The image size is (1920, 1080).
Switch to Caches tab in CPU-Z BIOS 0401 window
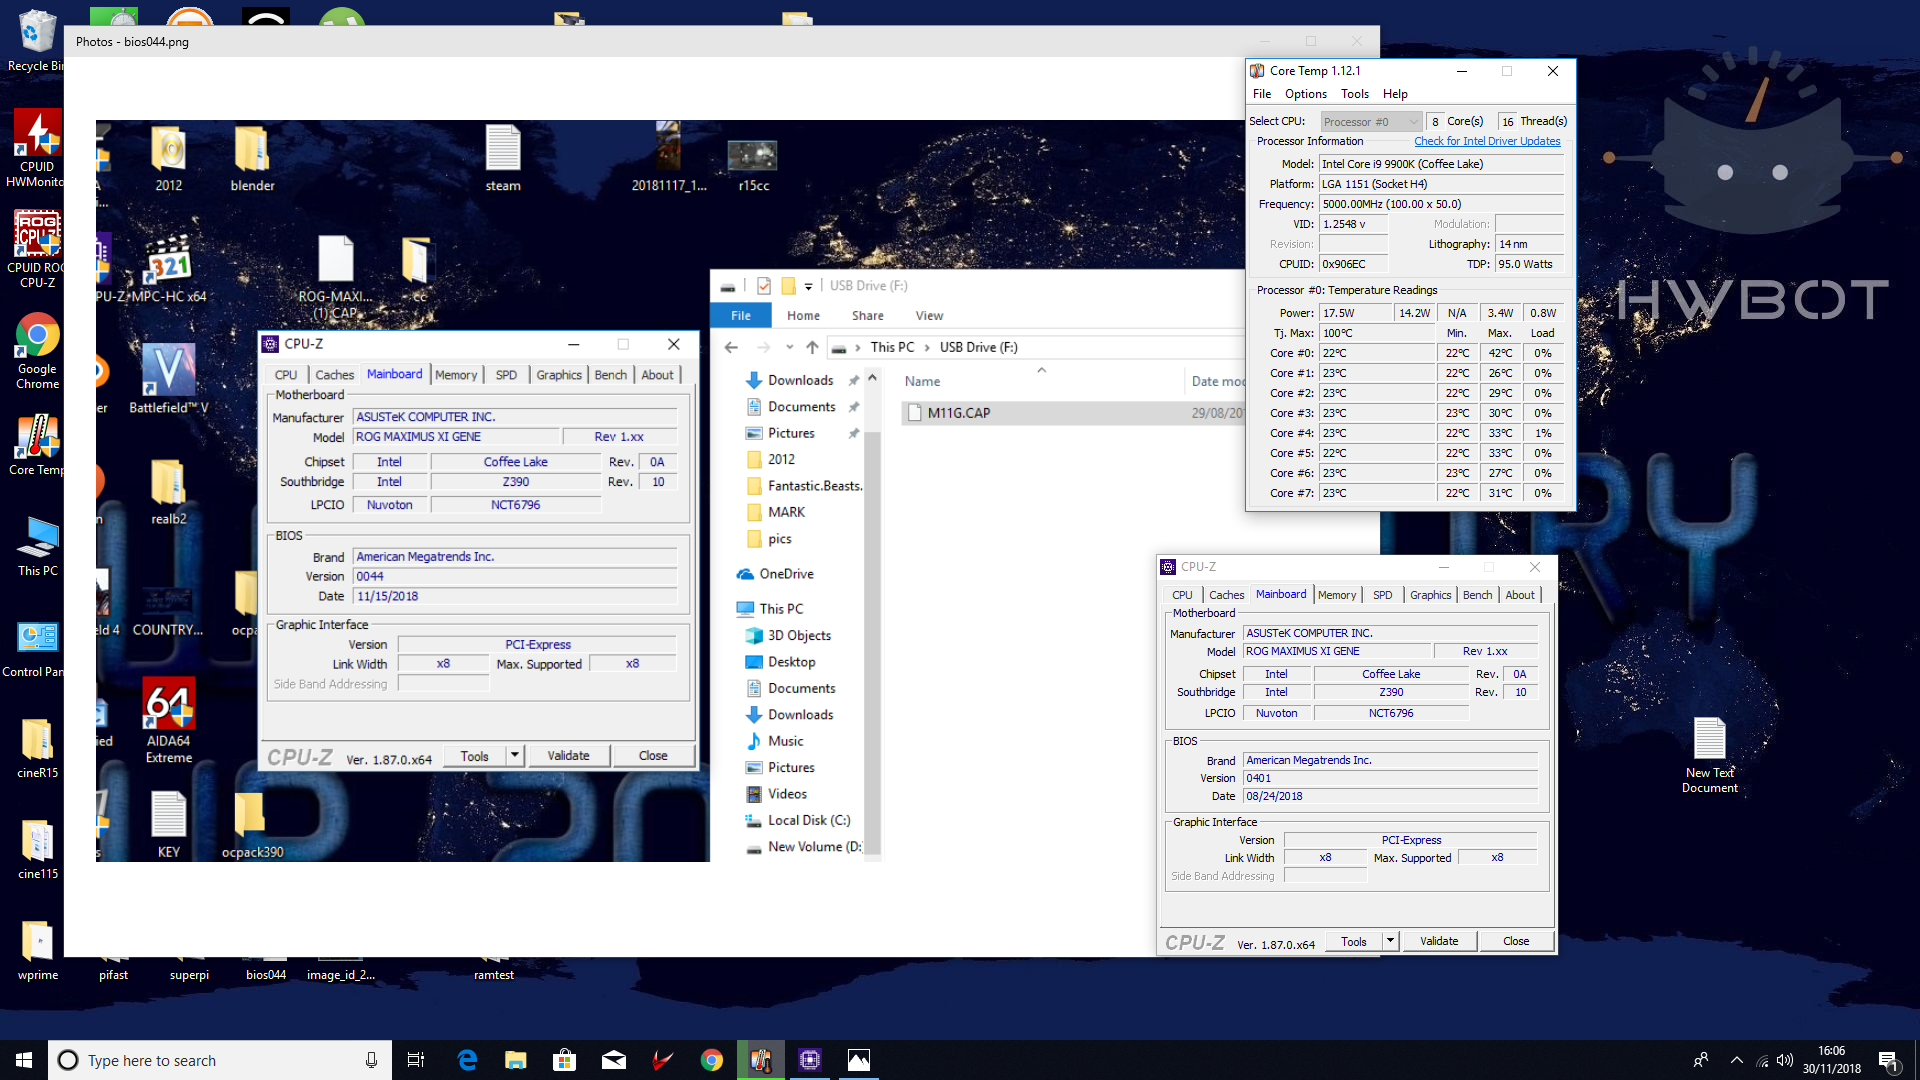pyautogui.click(x=1226, y=595)
